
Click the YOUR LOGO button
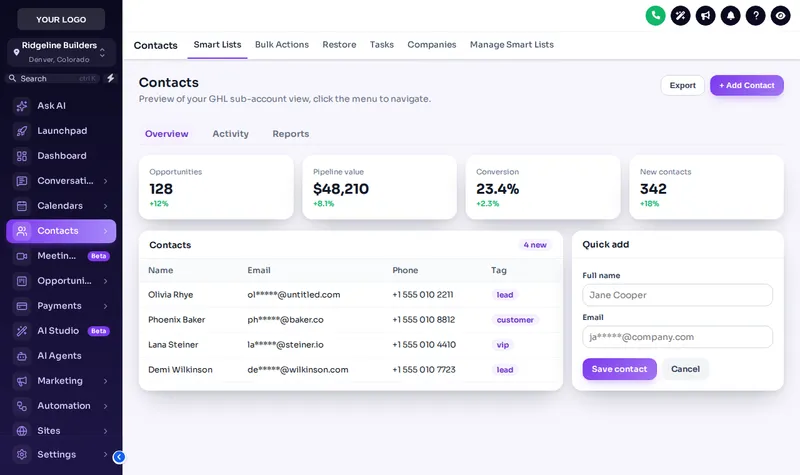coord(61,19)
